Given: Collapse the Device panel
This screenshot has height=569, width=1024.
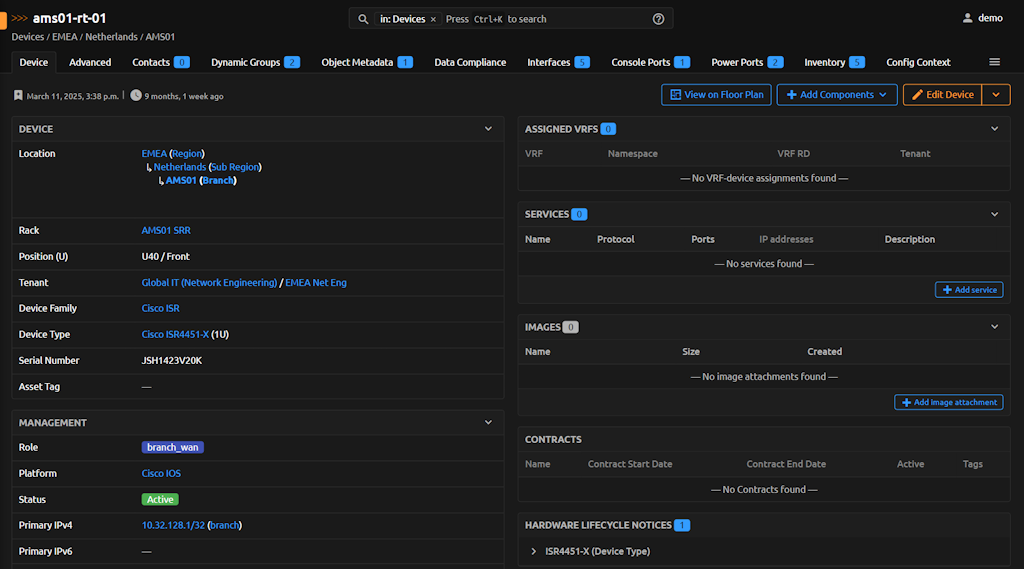Looking at the screenshot, I should 488,129.
